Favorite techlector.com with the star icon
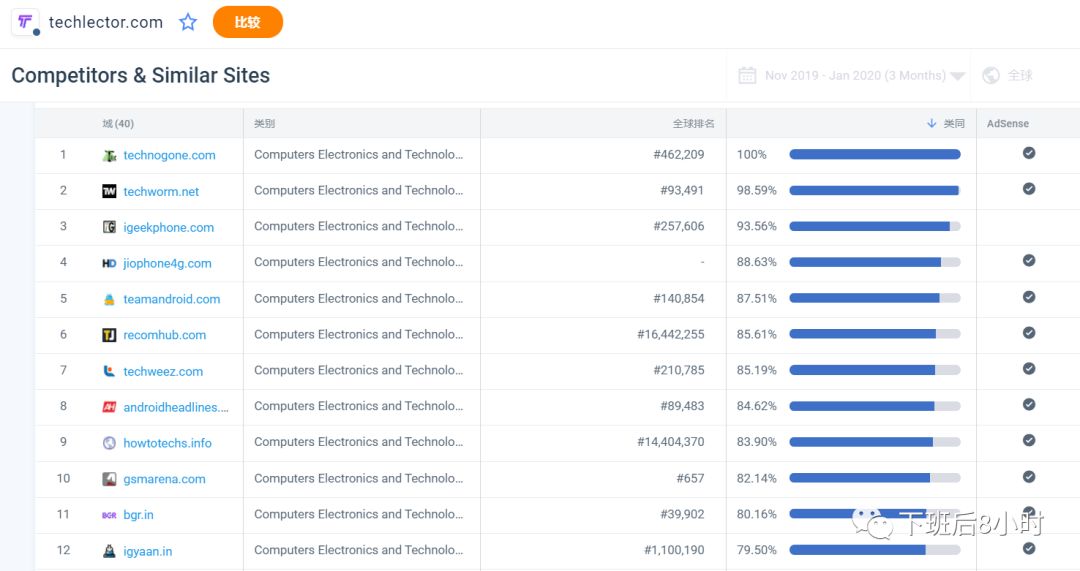The height and width of the screenshot is (571, 1080). point(188,22)
